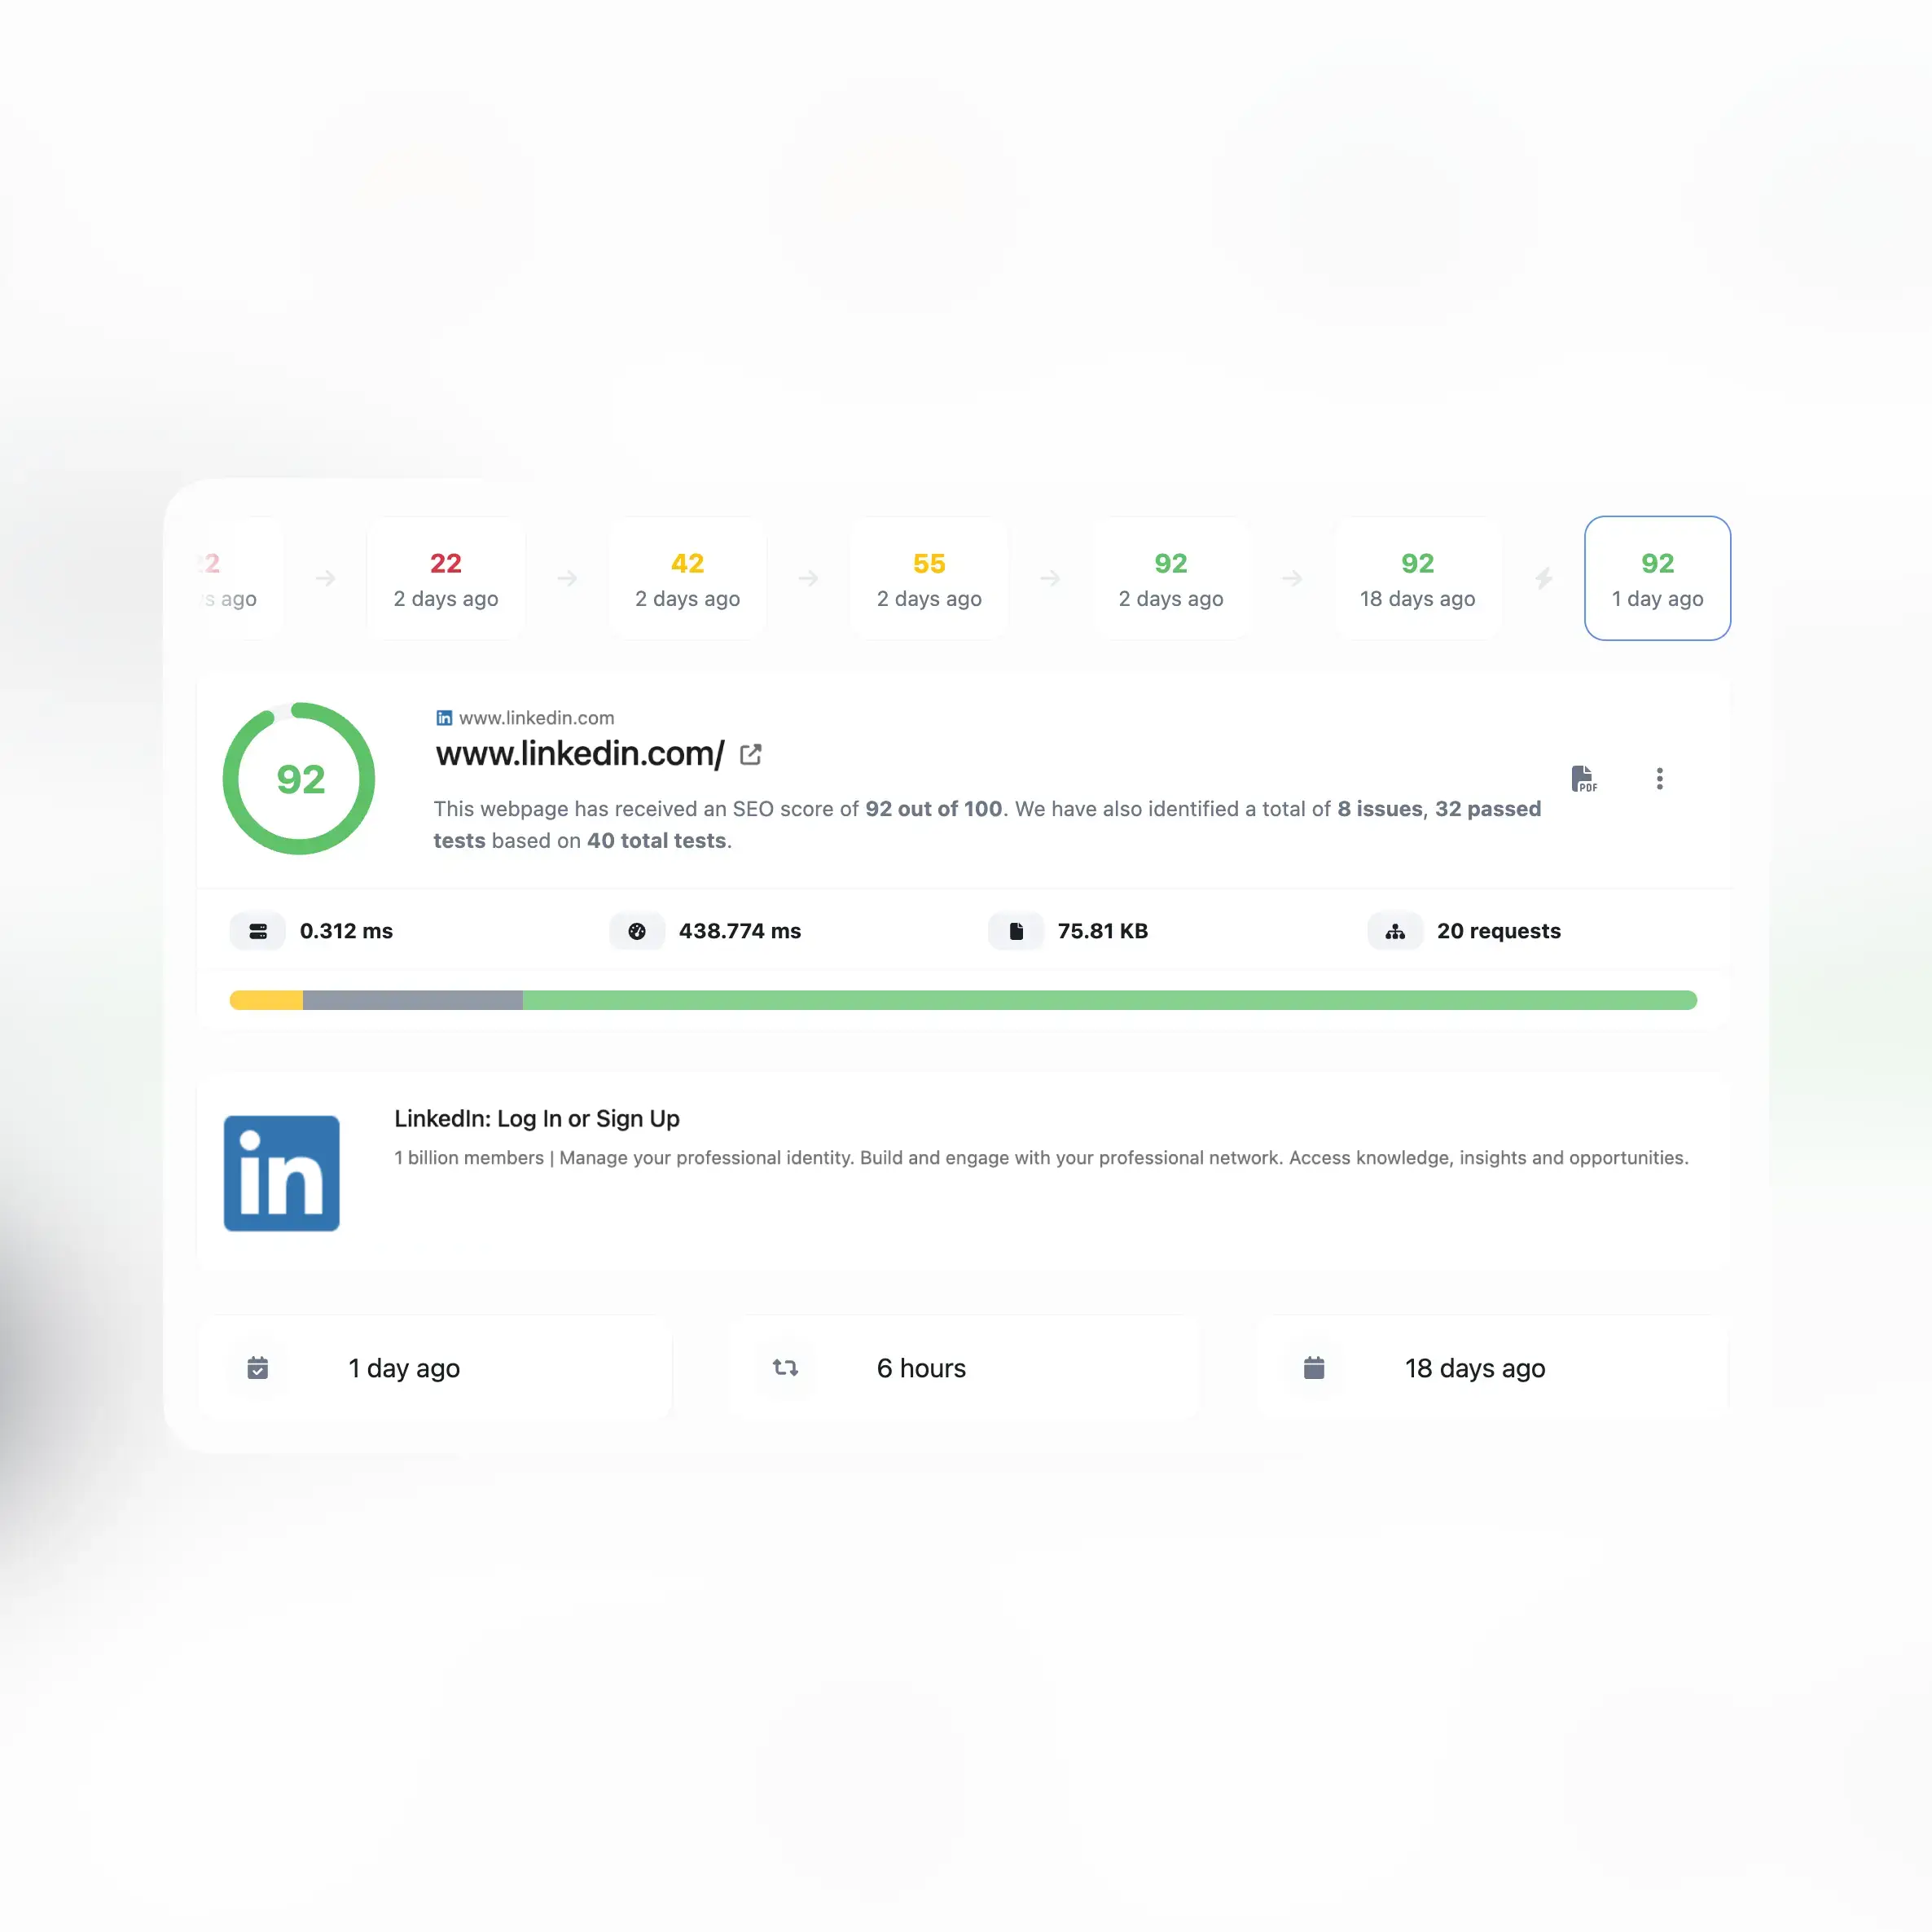Click gray segment of the results bar
Viewport: 1932px width, 1932px height.
coord(413,1000)
